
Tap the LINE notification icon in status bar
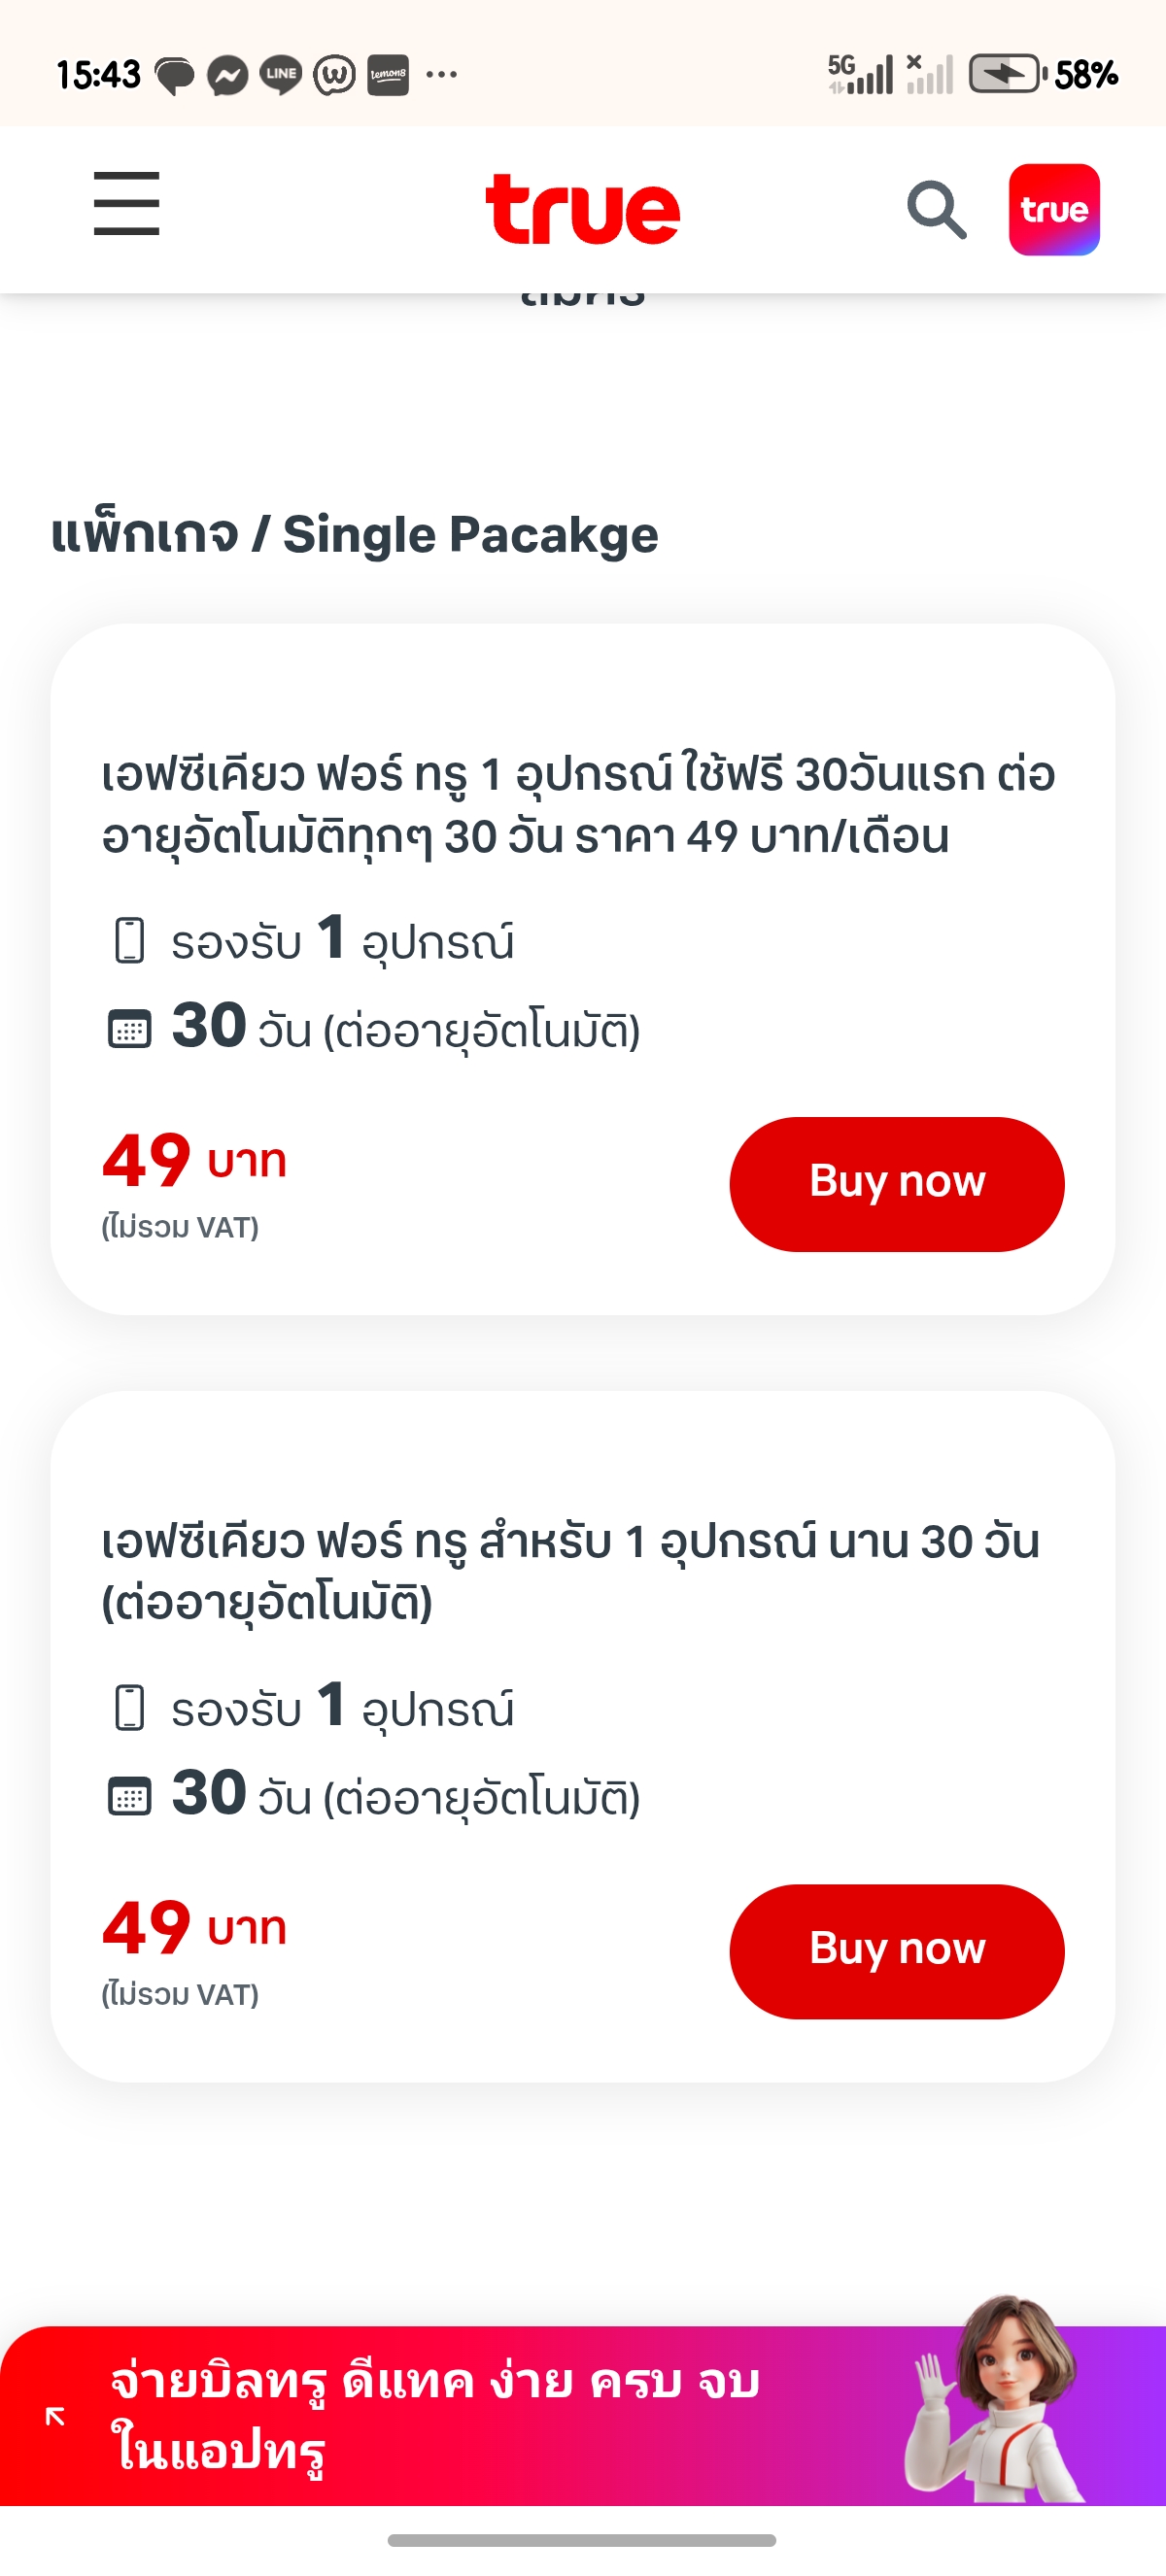coord(281,75)
